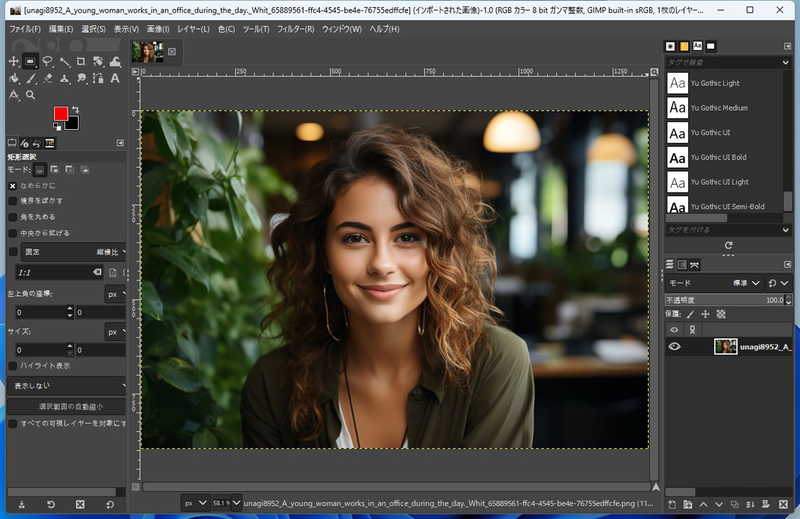Choose the Crop tool
The image size is (800, 519).
[x=80, y=62]
